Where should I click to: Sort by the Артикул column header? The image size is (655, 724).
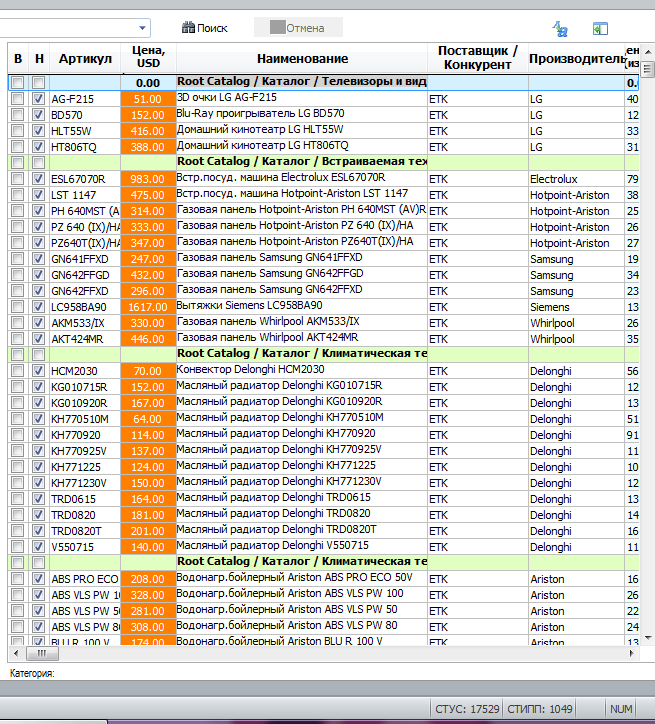coord(85,58)
